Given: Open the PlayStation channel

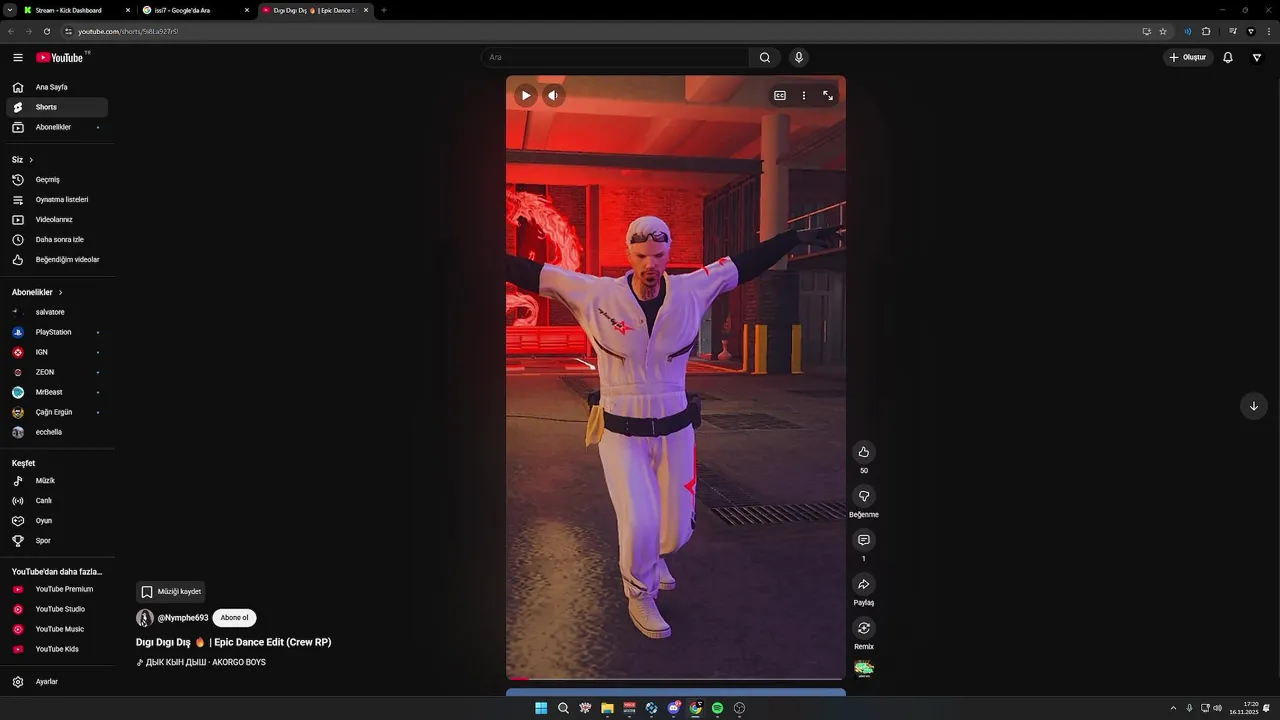Looking at the screenshot, I should 57,332.
